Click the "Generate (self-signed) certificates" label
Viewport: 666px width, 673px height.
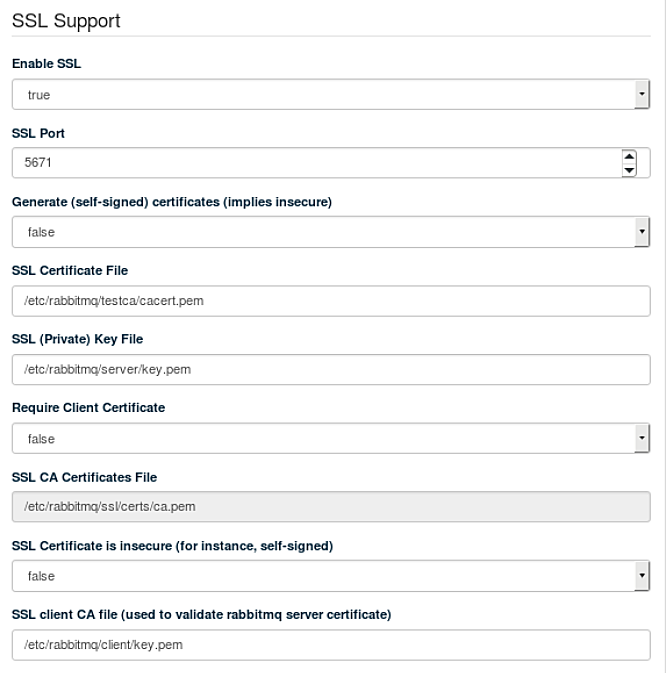click(x=171, y=201)
